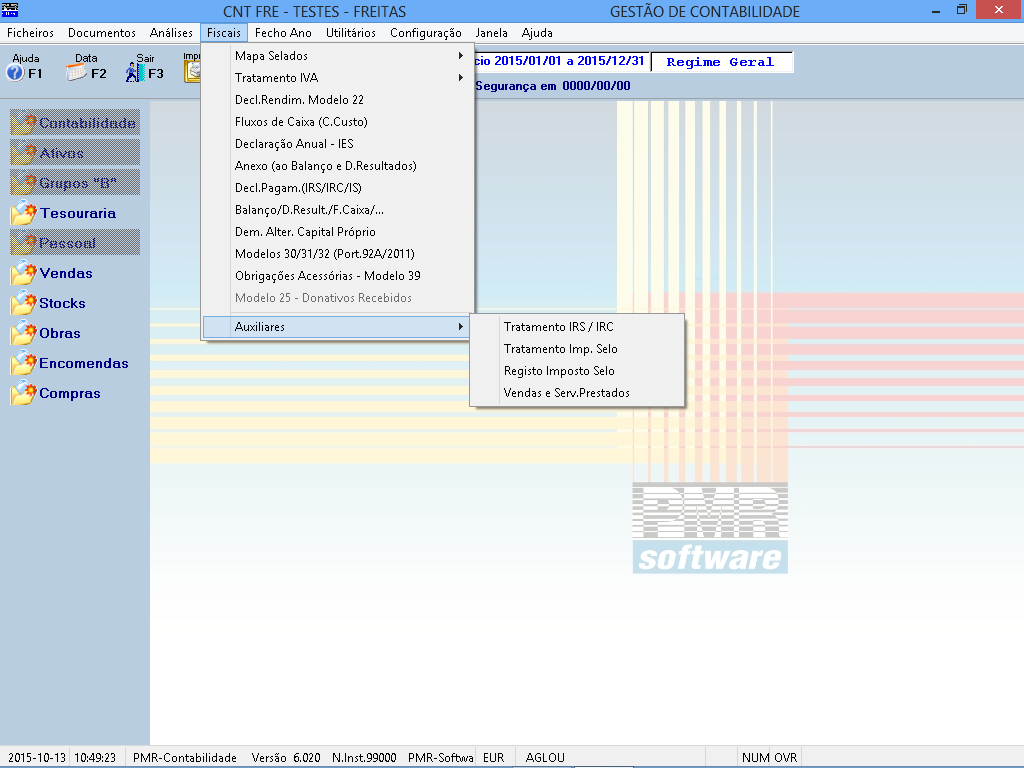Open the Utilitários menu

(x=351, y=33)
